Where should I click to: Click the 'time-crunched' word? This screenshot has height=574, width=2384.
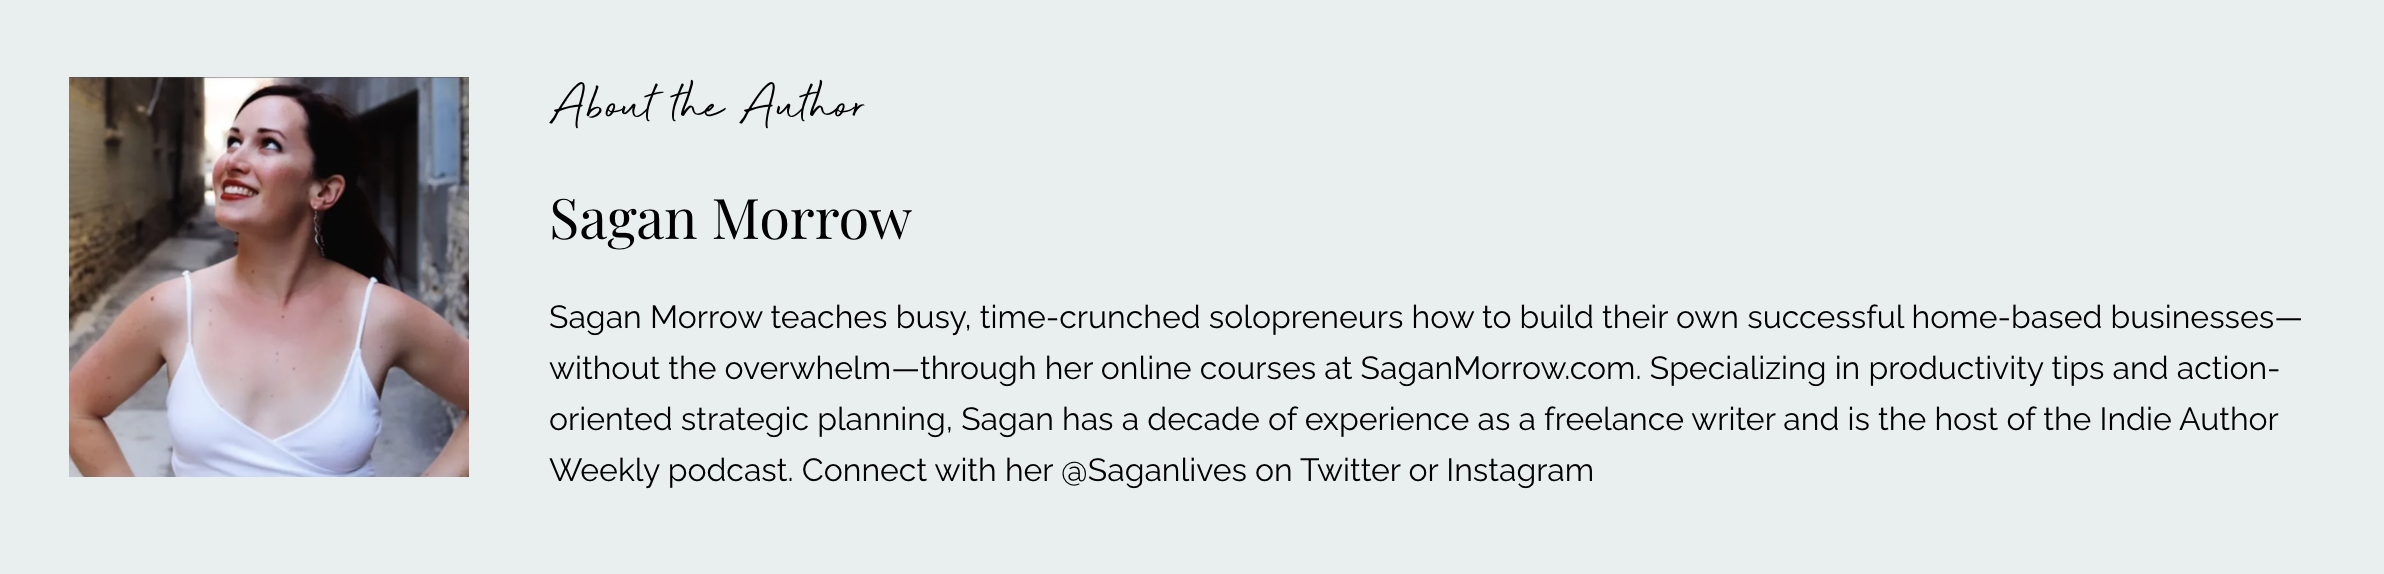[1089, 318]
